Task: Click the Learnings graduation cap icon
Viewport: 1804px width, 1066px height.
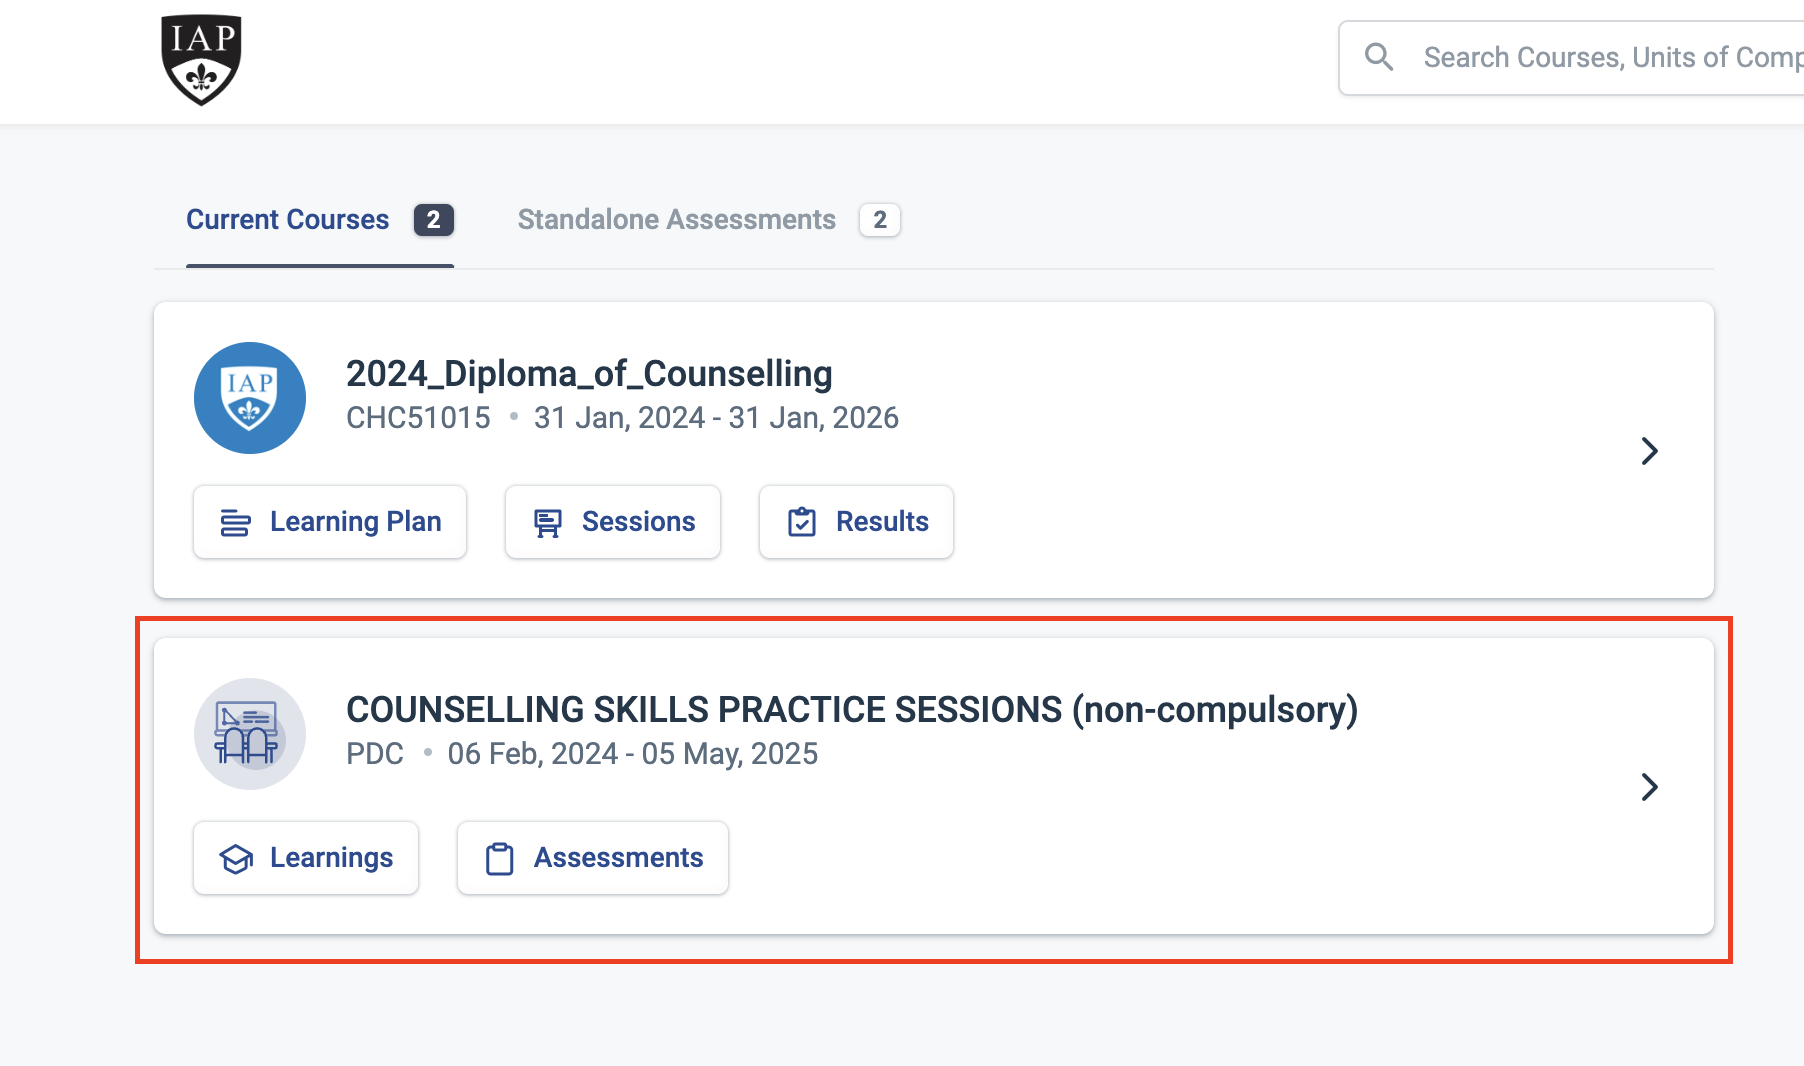Action: pyautogui.click(x=236, y=858)
